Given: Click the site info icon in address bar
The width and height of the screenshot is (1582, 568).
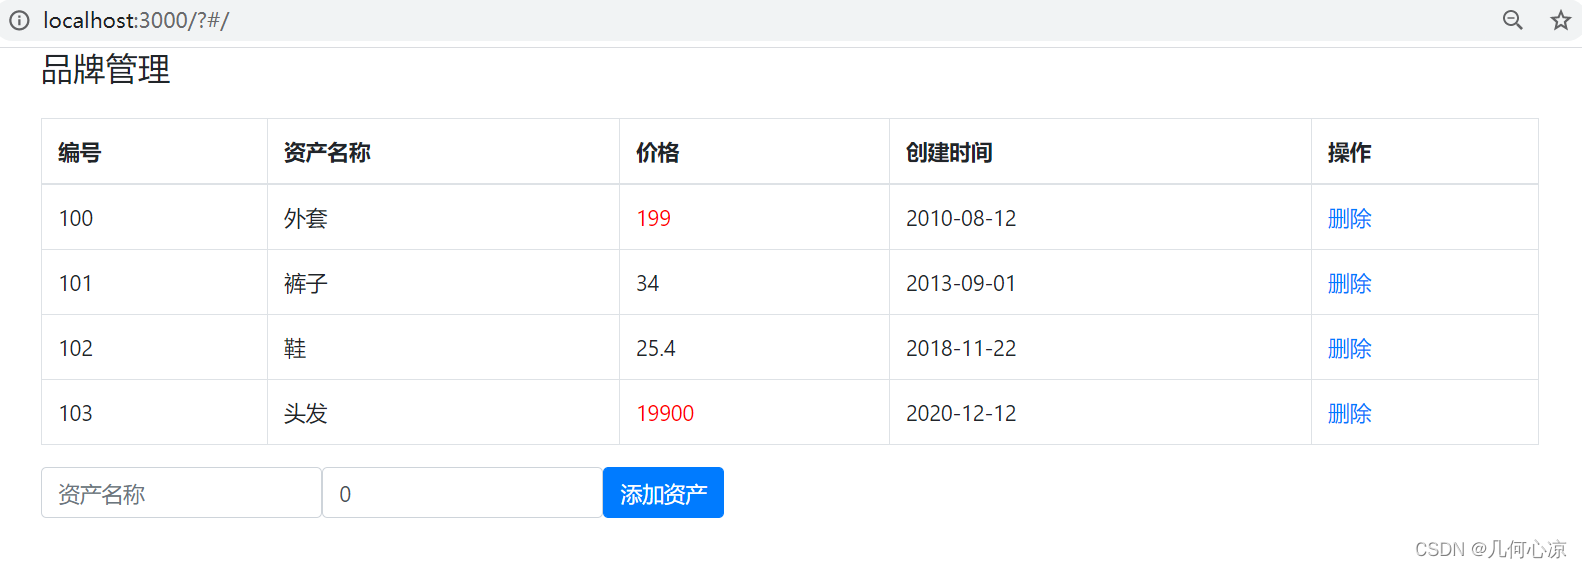Looking at the screenshot, I should click(x=19, y=20).
